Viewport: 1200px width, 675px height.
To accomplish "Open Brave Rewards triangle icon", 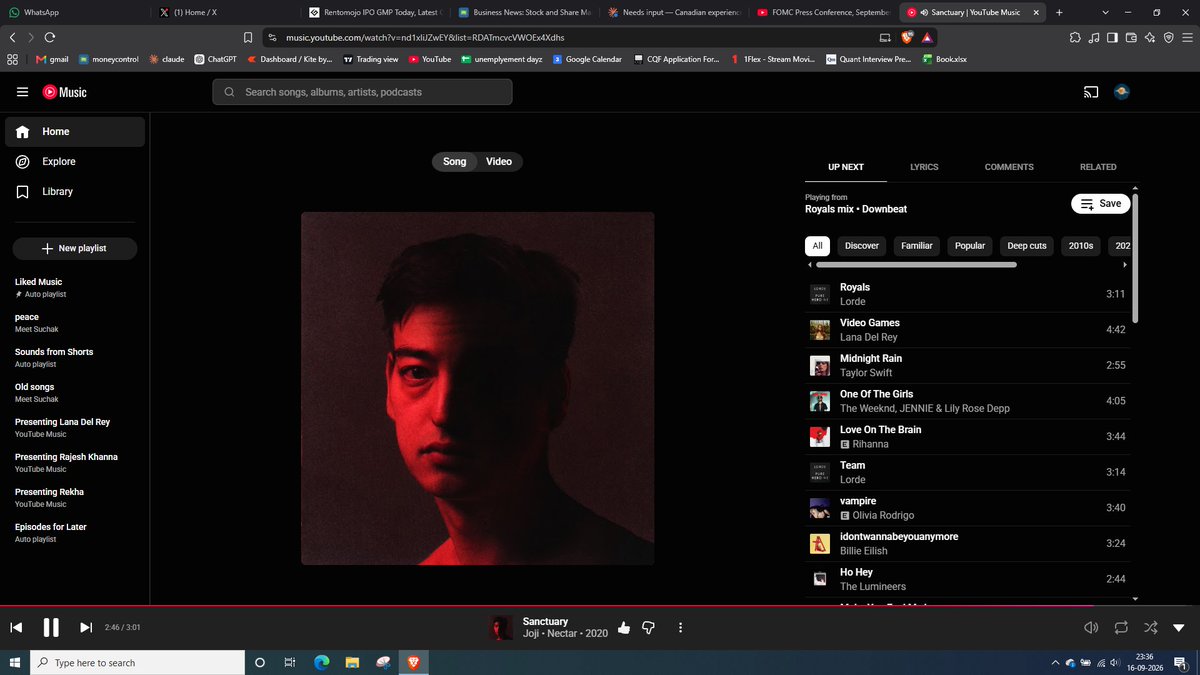I will pyautogui.click(x=927, y=37).
